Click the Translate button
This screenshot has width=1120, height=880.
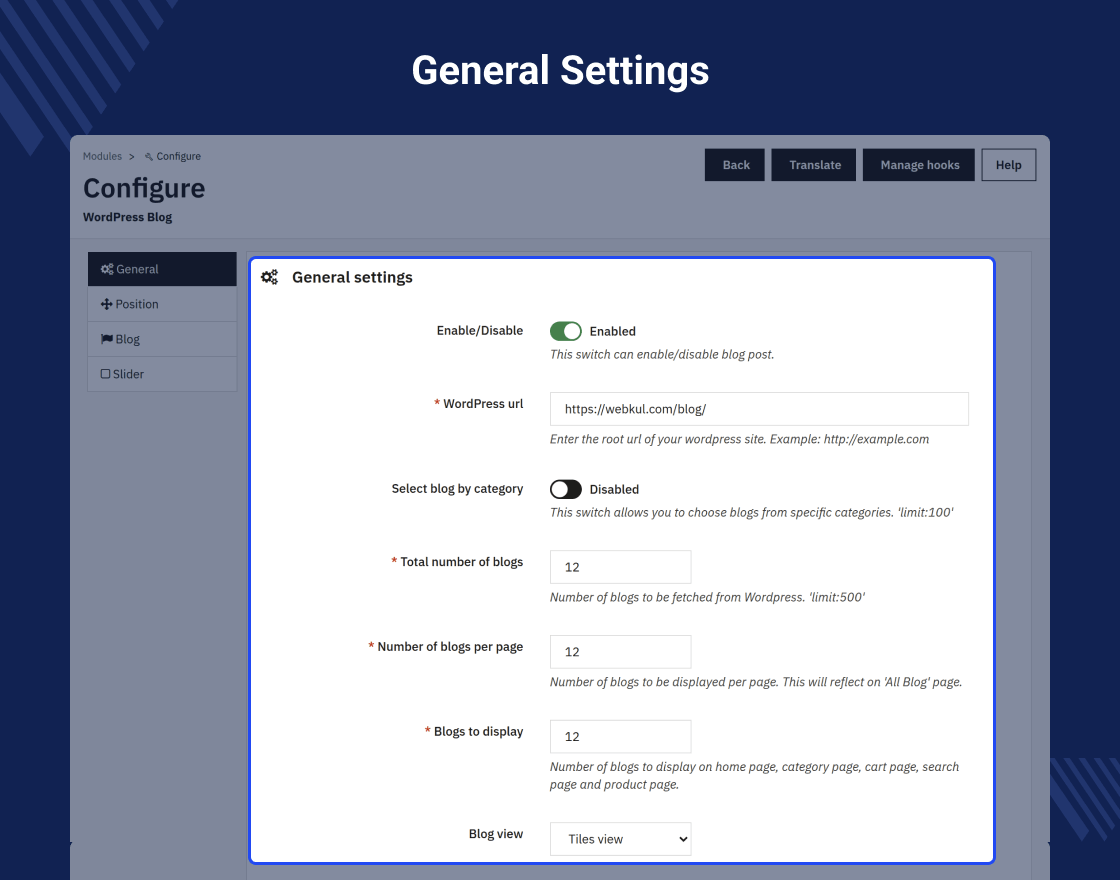[814, 165]
